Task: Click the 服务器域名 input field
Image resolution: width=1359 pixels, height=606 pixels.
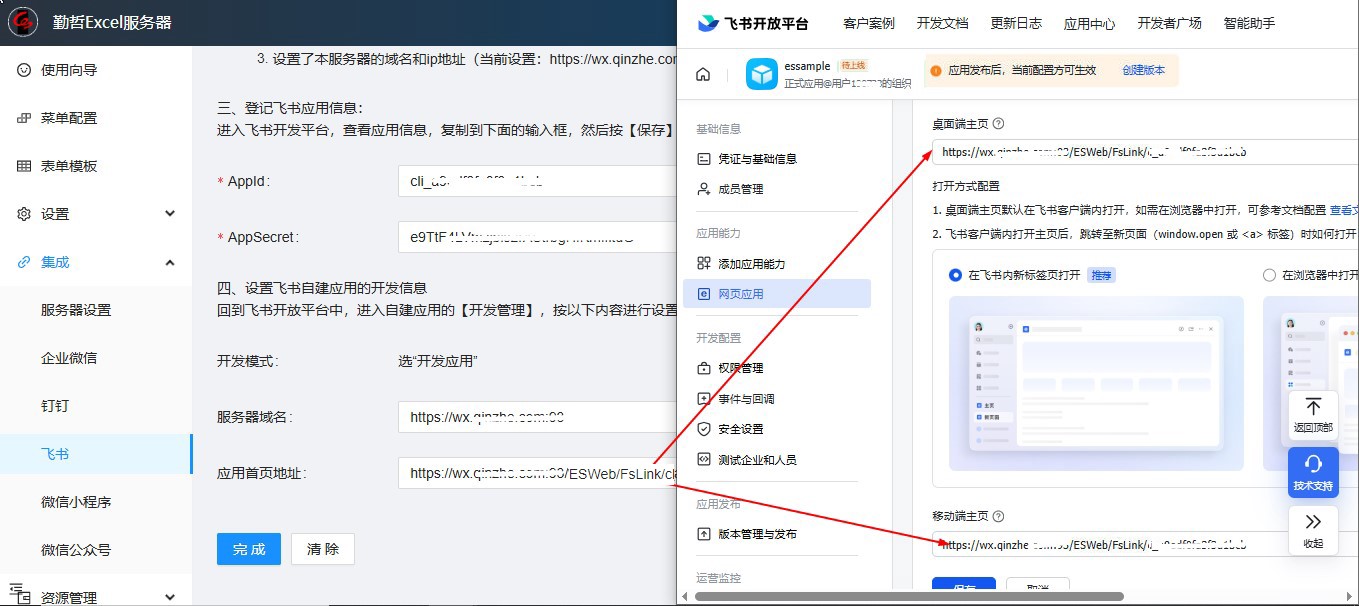Action: (x=537, y=417)
